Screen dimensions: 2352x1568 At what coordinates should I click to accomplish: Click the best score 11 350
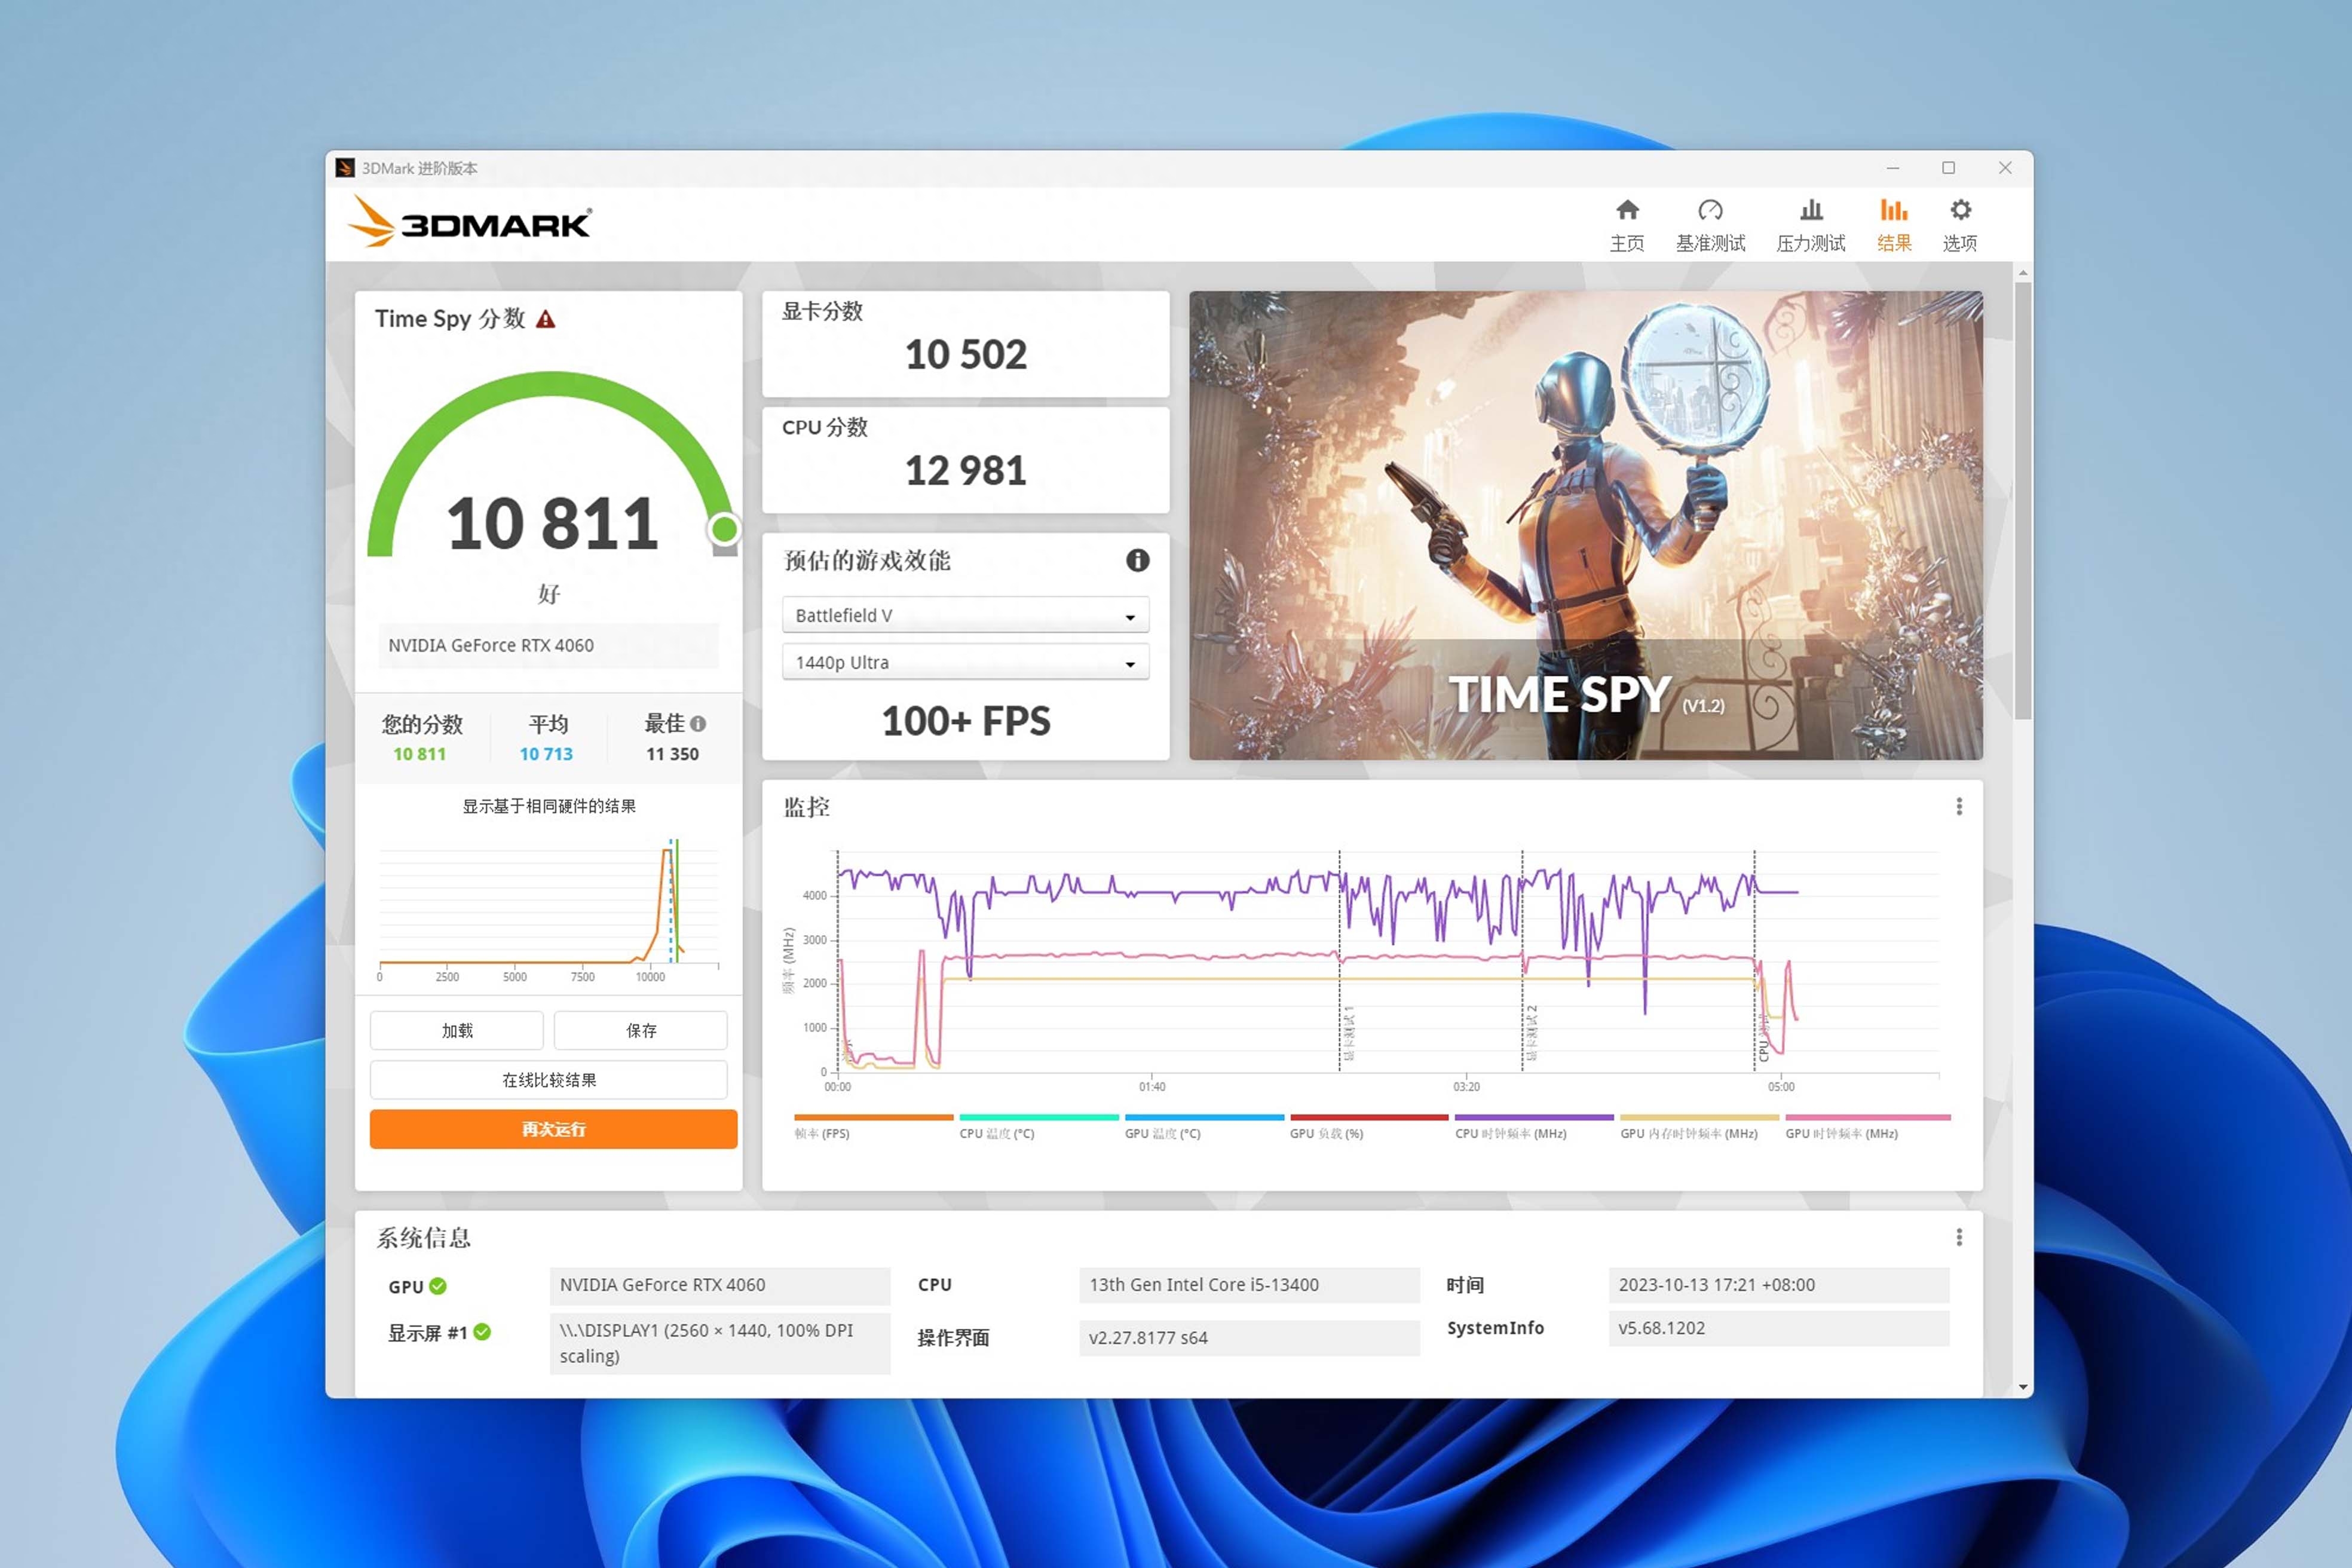point(672,754)
